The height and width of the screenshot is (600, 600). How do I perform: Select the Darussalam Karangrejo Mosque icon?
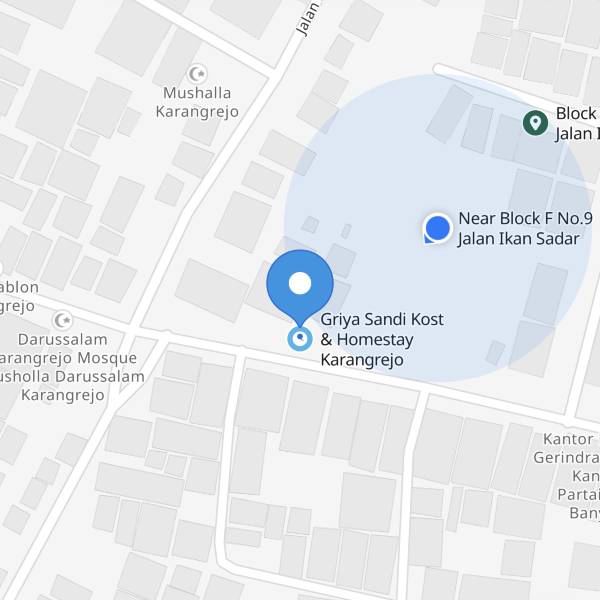(x=63, y=320)
